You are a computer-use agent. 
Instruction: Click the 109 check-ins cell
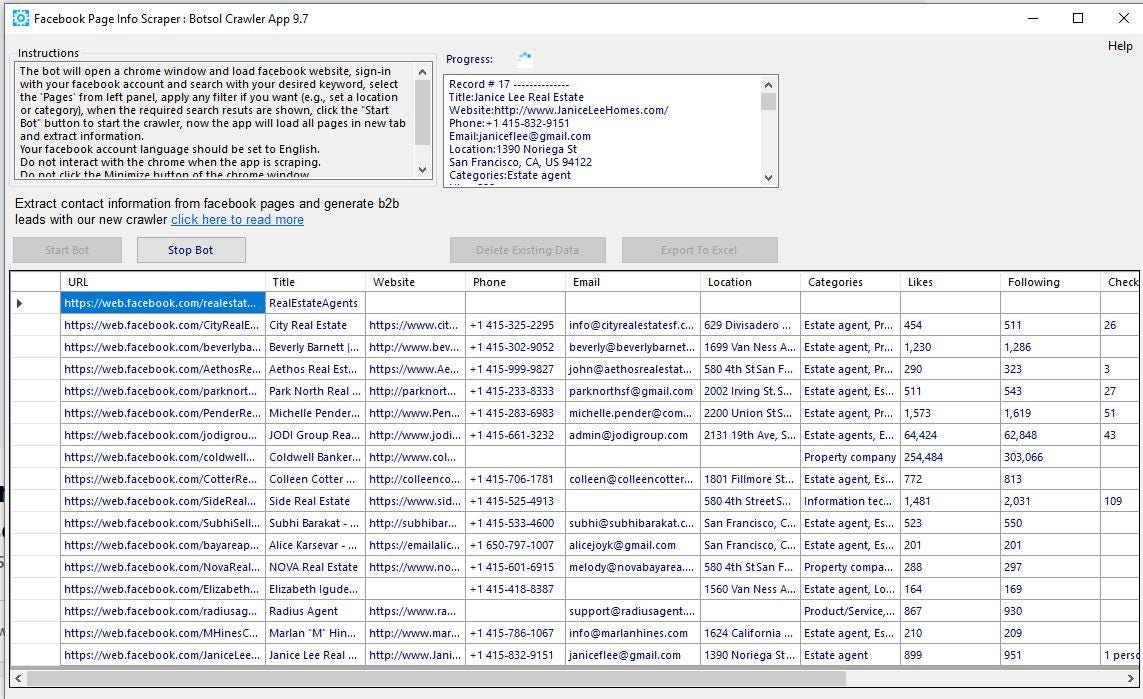pos(1119,501)
